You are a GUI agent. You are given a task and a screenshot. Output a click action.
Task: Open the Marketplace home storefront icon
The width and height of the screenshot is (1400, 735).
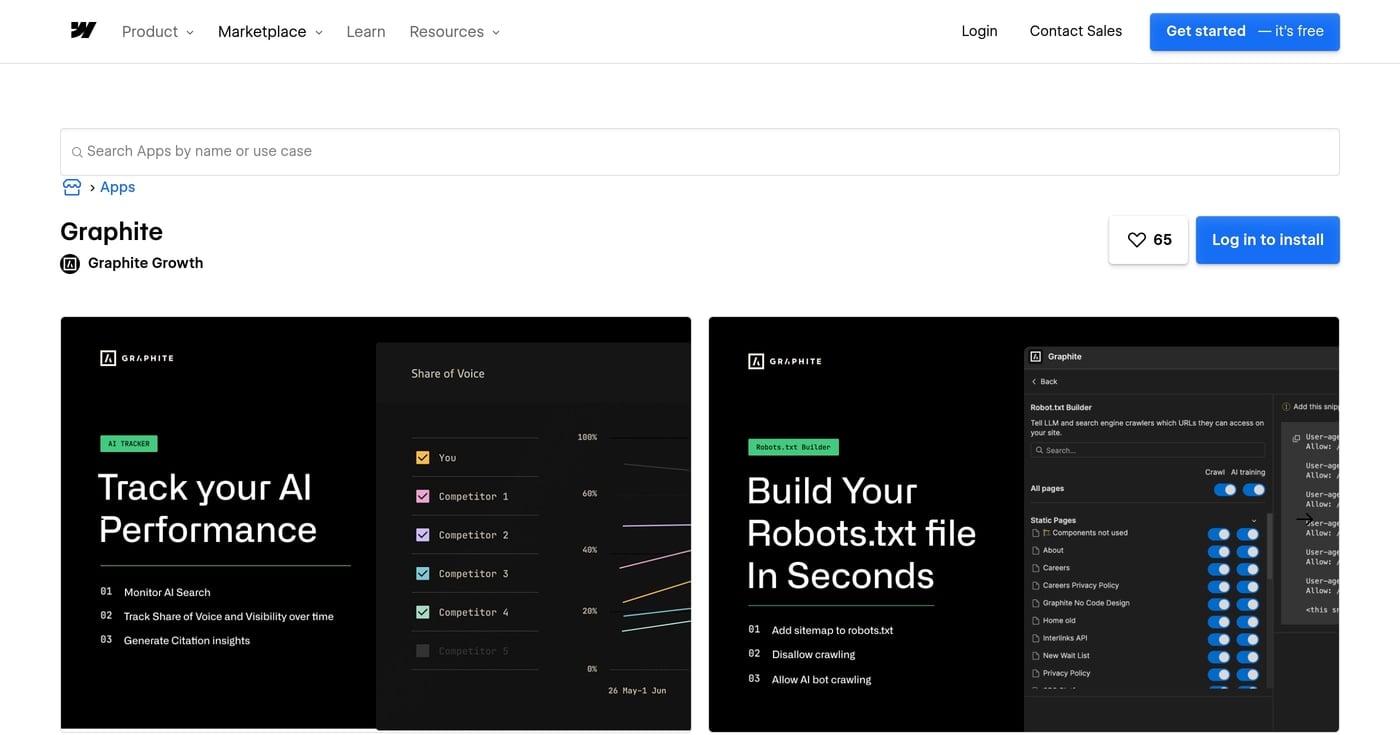71,187
